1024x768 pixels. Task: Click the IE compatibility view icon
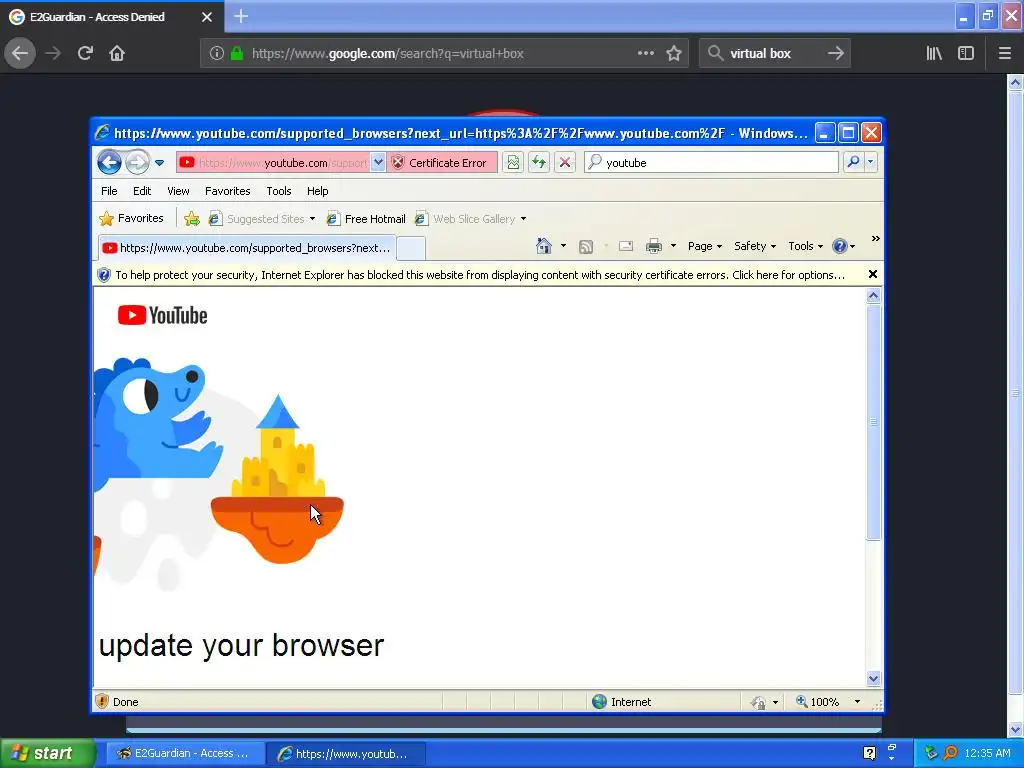point(513,163)
